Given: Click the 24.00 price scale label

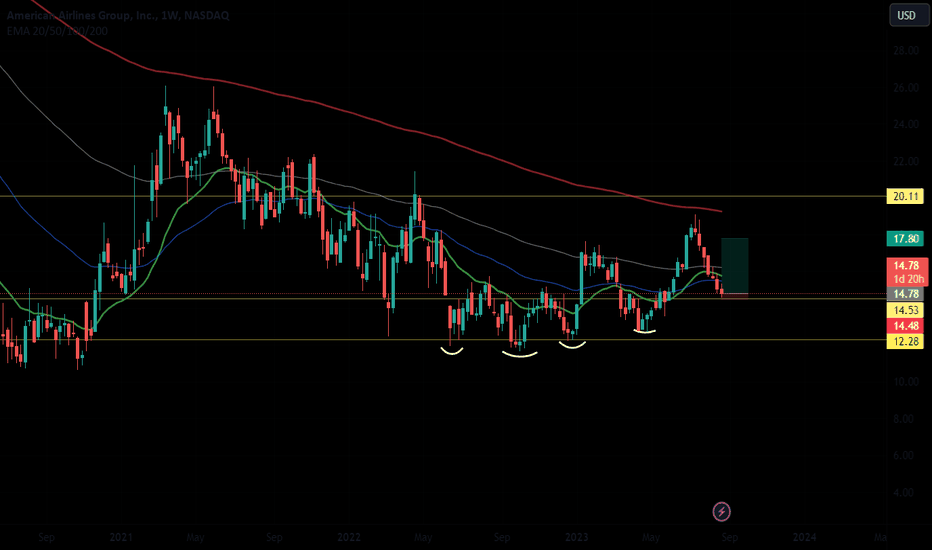Looking at the screenshot, I should point(906,125).
